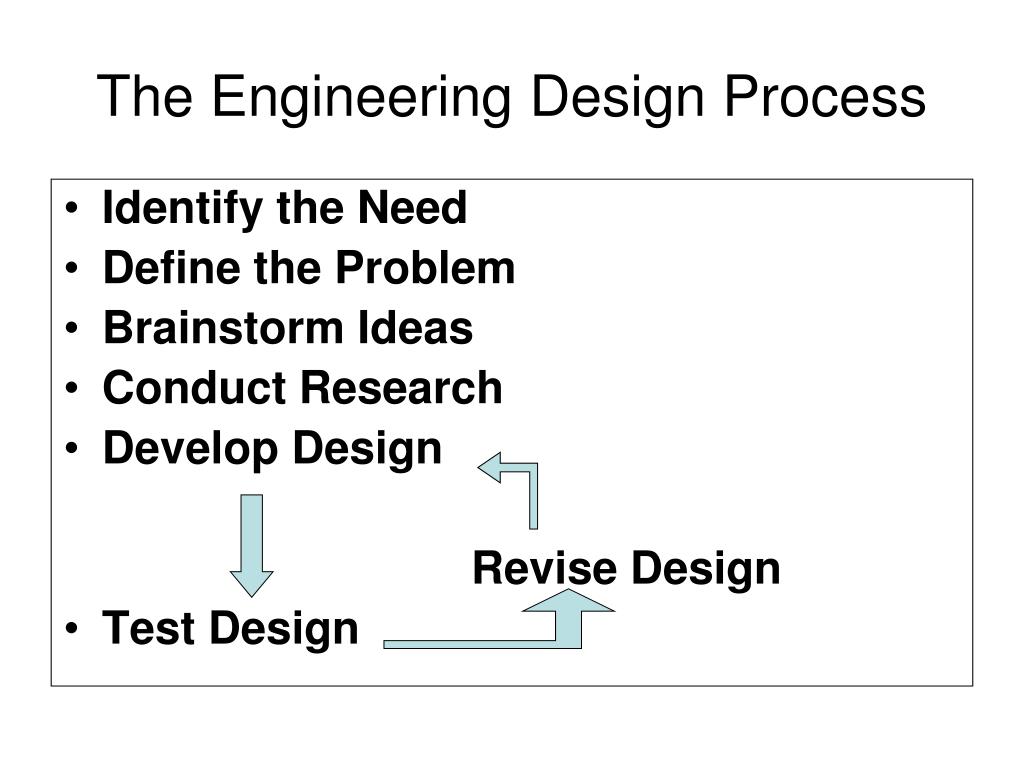The image size is (1024, 768).
Task: Click the Brainstorm Ideas bullet text
Action: tap(288, 327)
